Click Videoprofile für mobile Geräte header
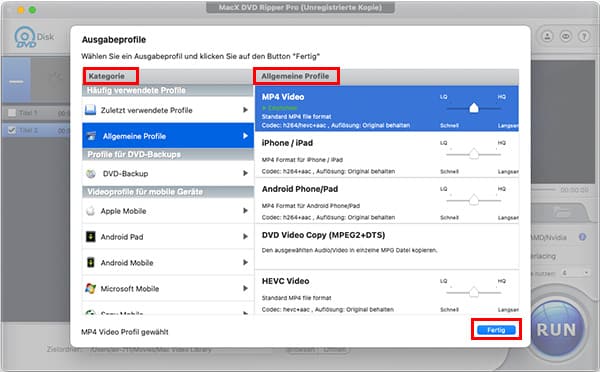 click(x=168, y=192)
